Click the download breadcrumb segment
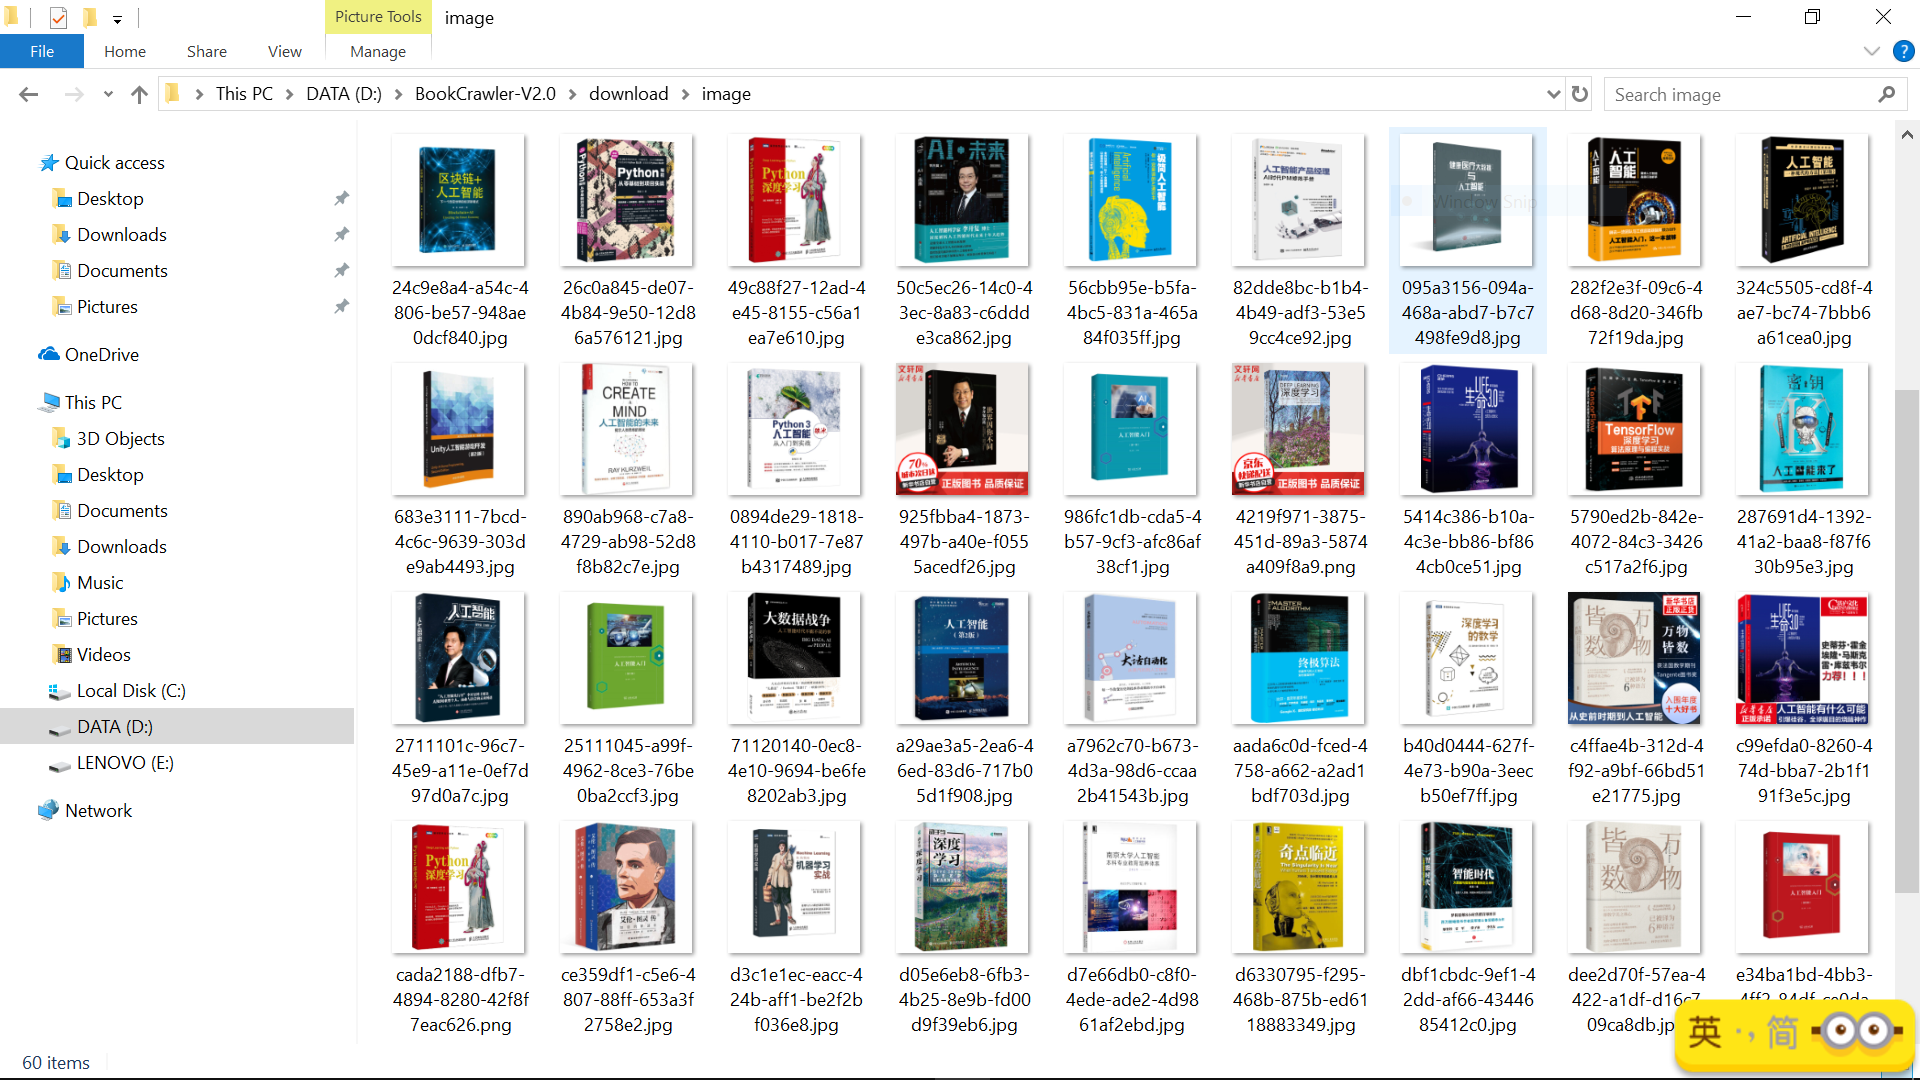 click(x=628, y=94)
